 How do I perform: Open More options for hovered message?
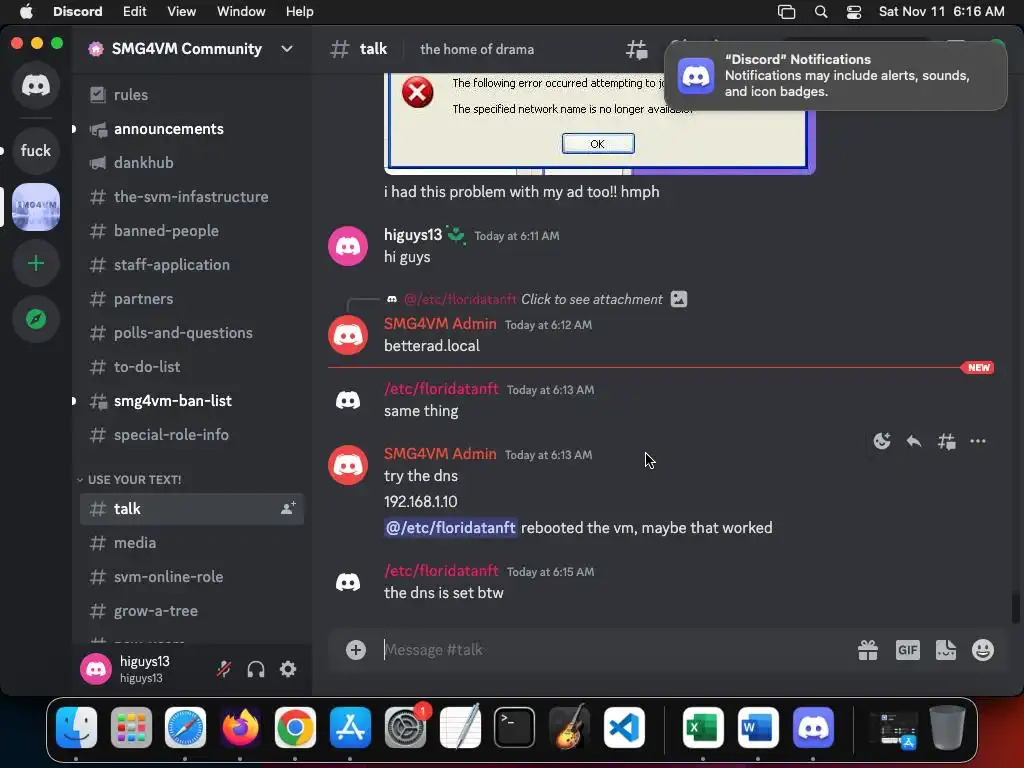click(978, 441)
